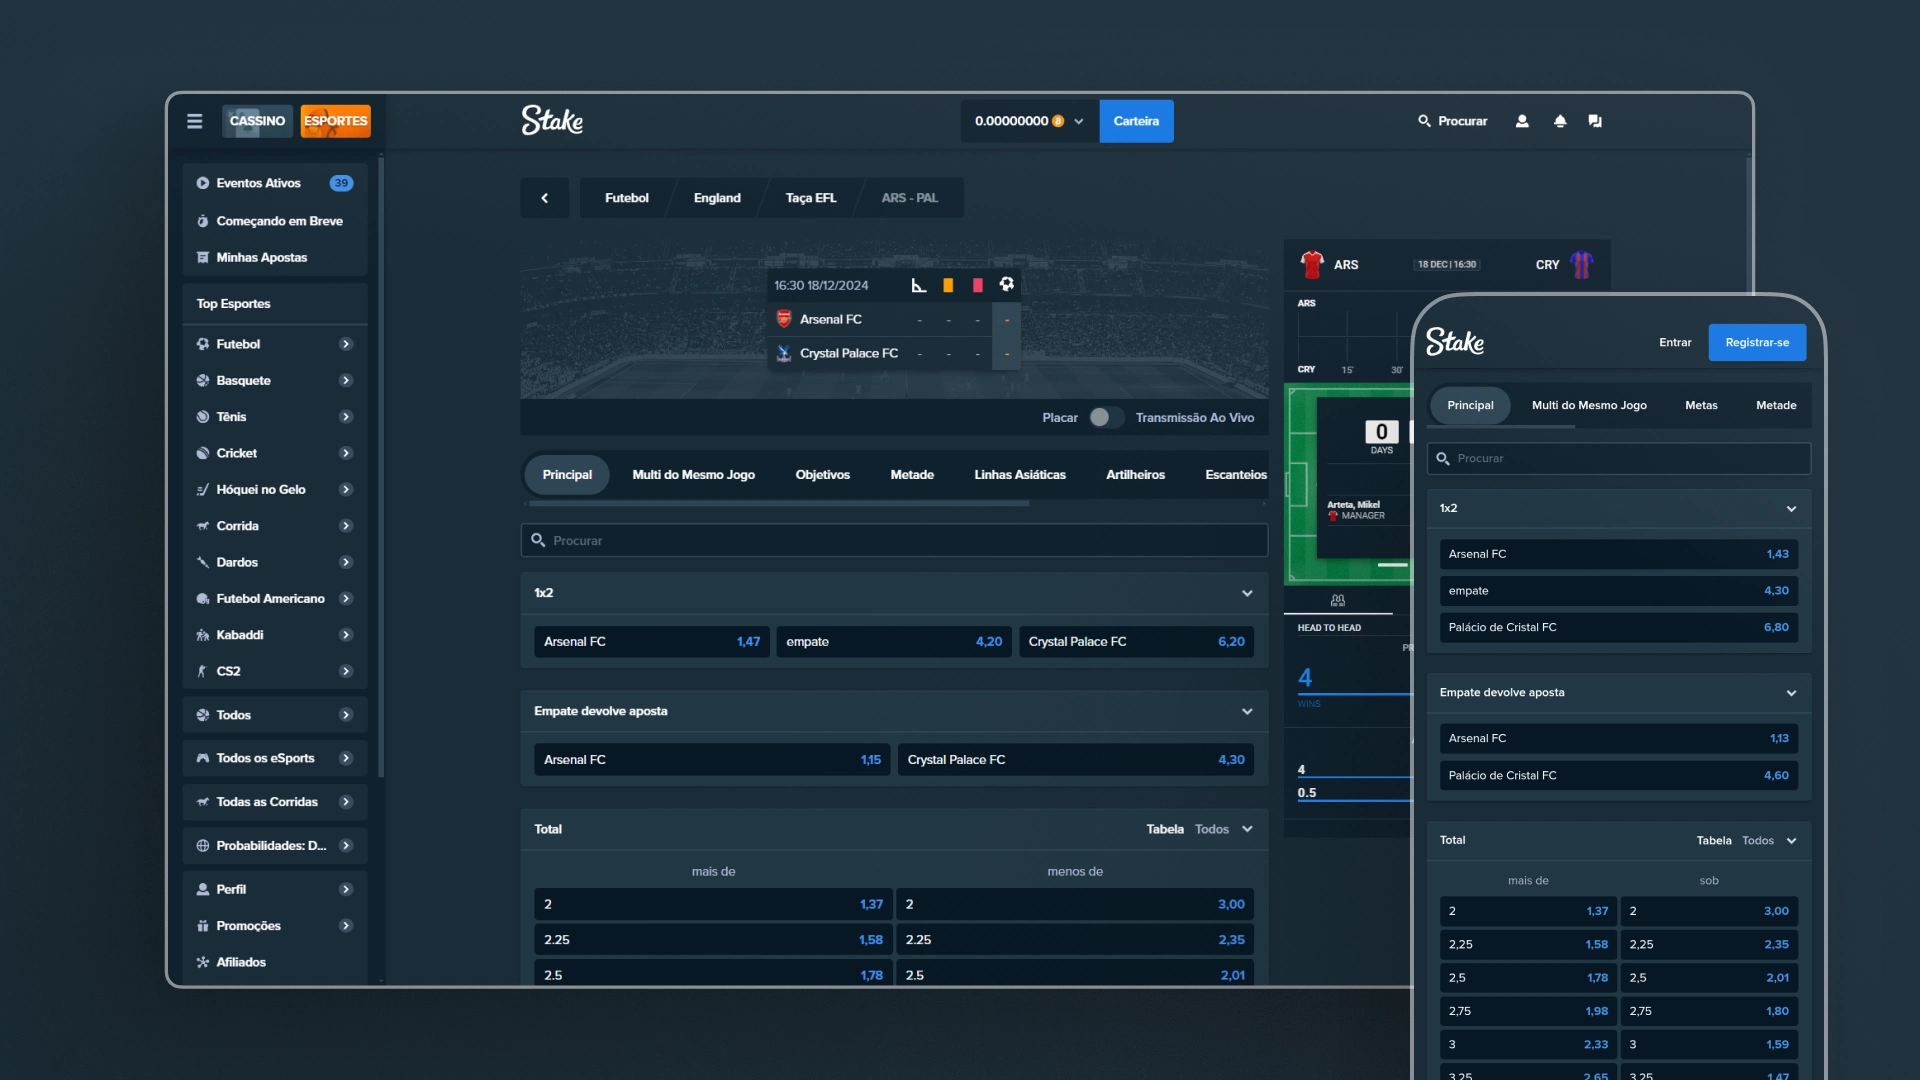The image size is (1920, 1080).
Task: Click the coin currency icon beside balance
Action: (1058, 121)
